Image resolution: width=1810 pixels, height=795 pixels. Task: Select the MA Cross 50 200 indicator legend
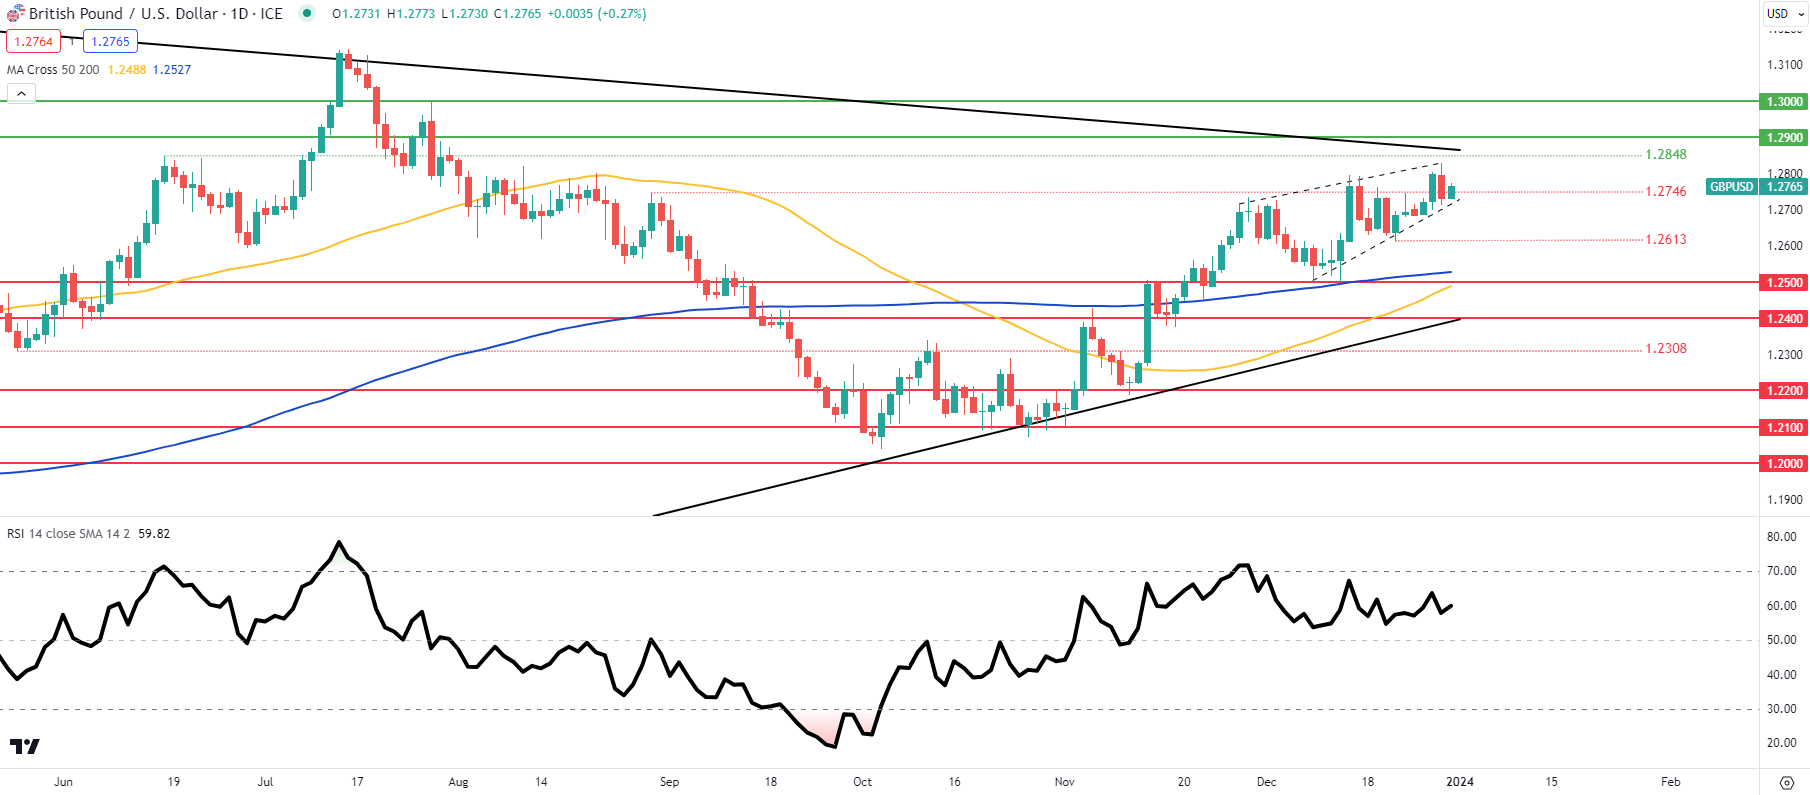[53, 69]
